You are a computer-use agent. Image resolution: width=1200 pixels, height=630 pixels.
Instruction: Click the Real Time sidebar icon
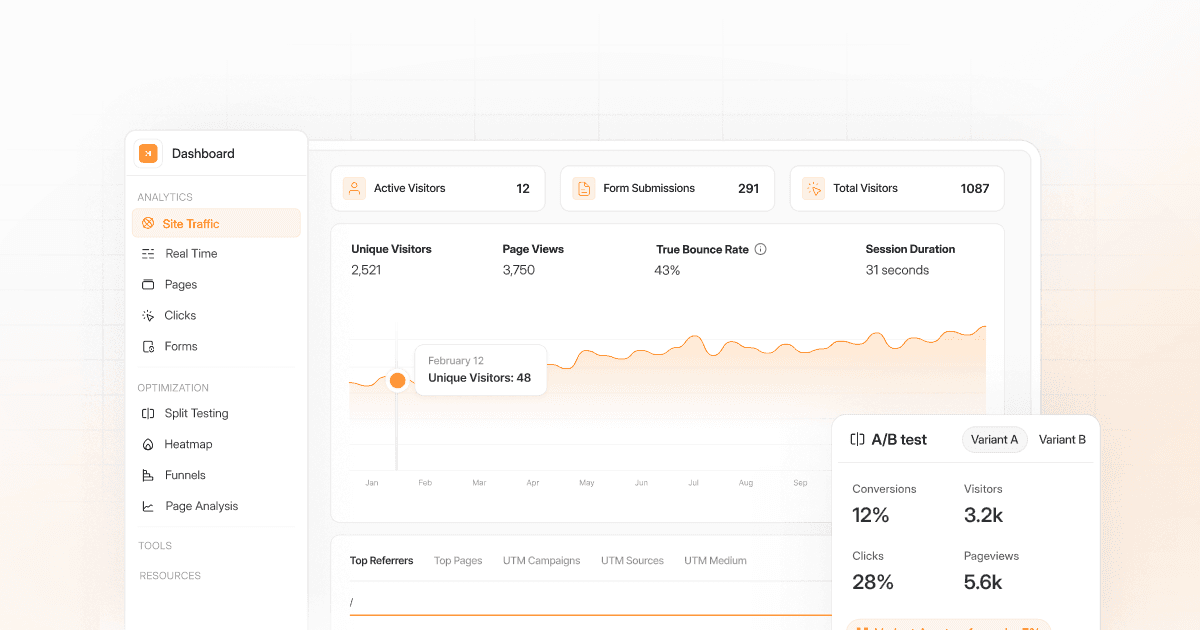148,254
